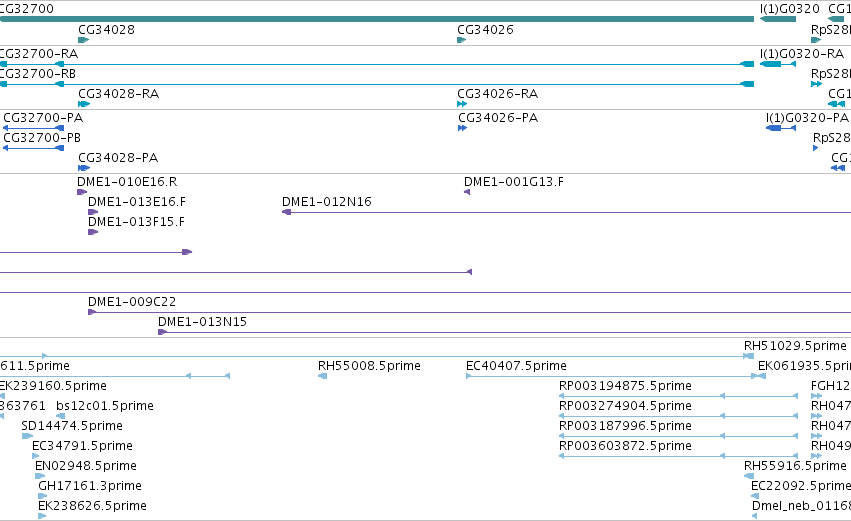851x521 pixels.
Task: Click the l(1)G0320-PA protein glyph
Action: 781,128
